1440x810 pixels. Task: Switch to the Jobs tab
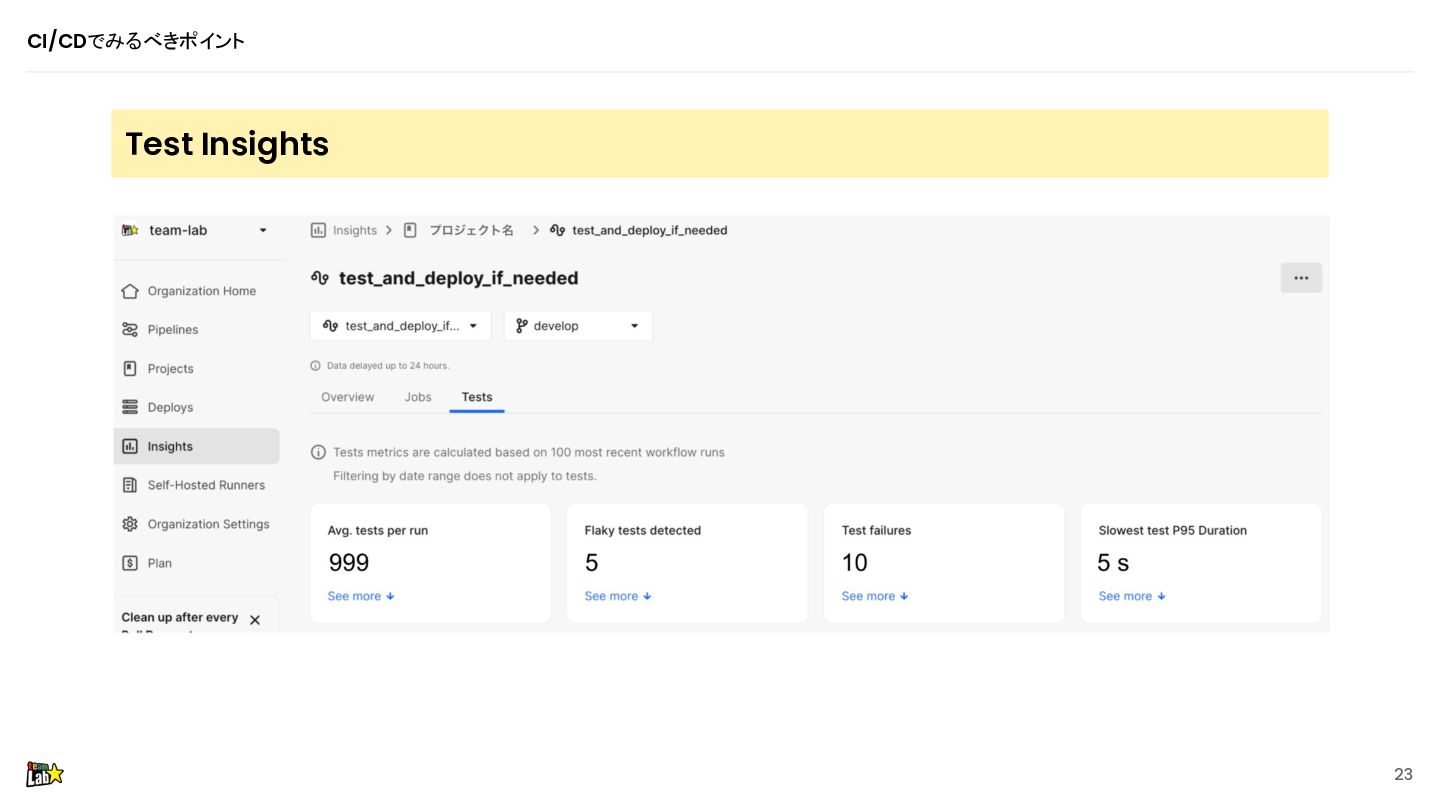click(418, 397)
